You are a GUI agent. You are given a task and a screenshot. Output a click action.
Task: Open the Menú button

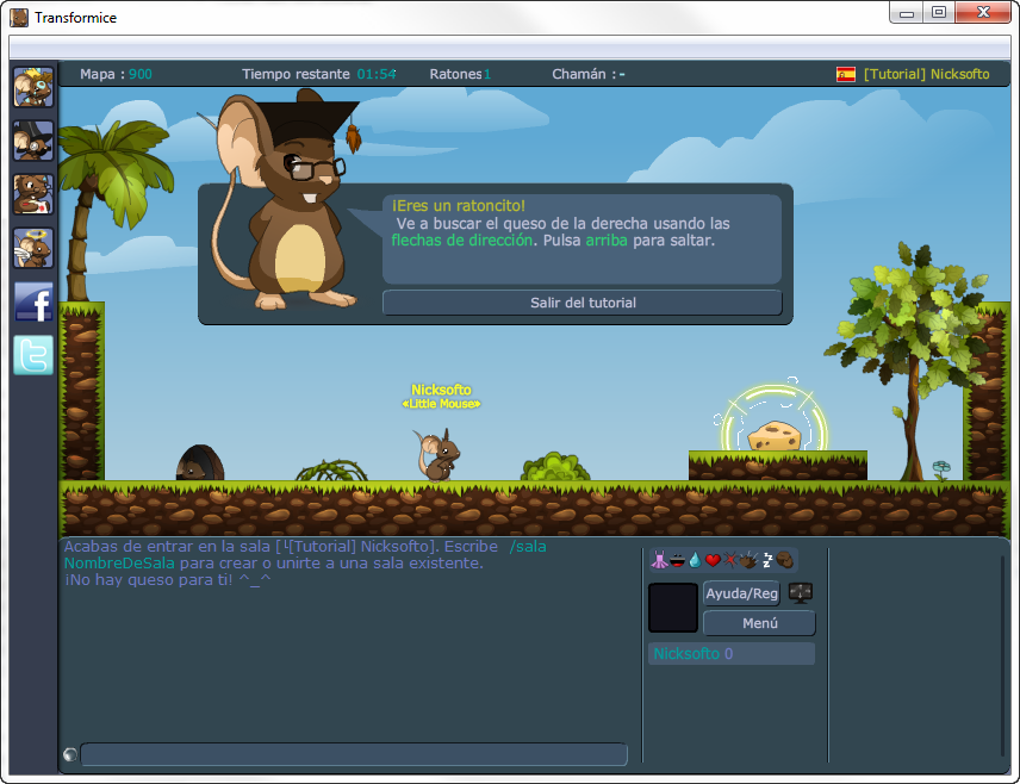pos(759,623)
